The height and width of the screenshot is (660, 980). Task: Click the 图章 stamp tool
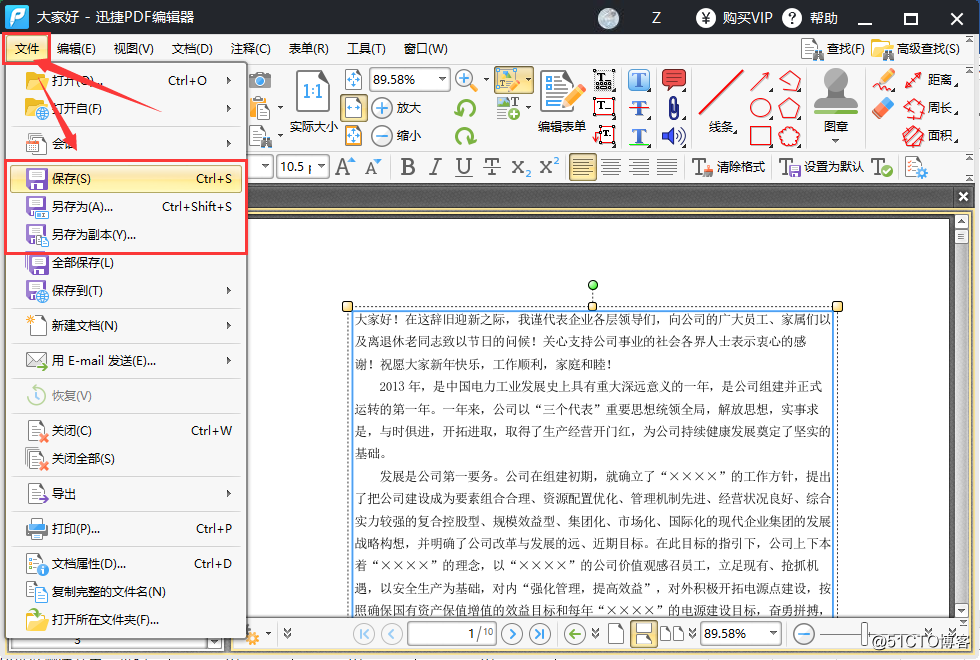coord(836,103)
